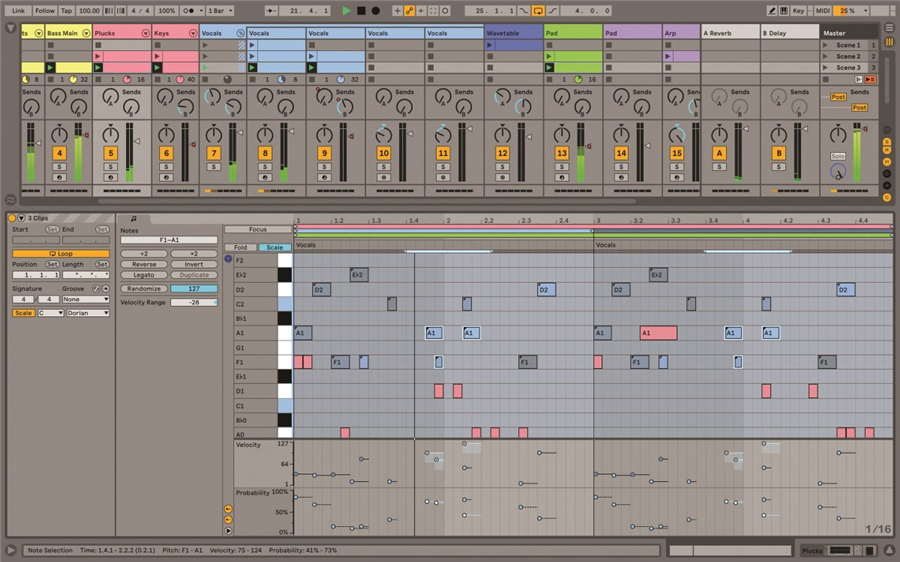Click the Solo button on track 9
This screenshot has height=562, width=900.
point(324,166)
